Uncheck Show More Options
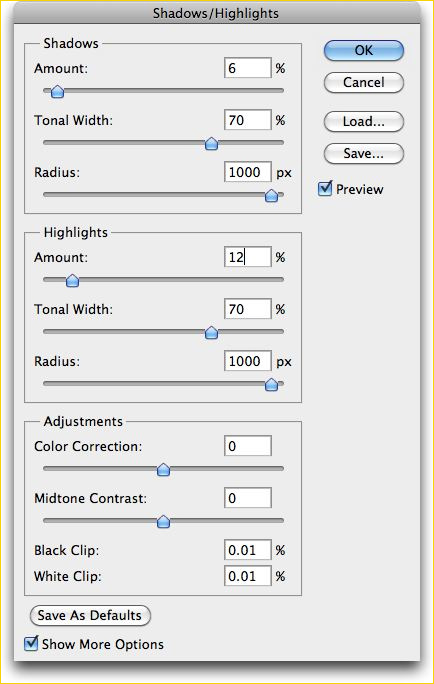The image size is (434, 684). (31, 643)
